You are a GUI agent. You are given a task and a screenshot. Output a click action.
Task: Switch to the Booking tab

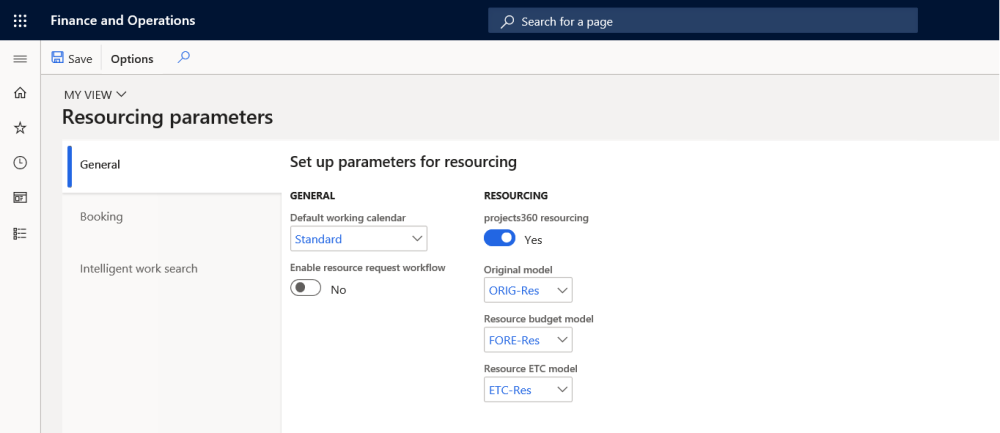pyautogui.click(x=102, y=217)
